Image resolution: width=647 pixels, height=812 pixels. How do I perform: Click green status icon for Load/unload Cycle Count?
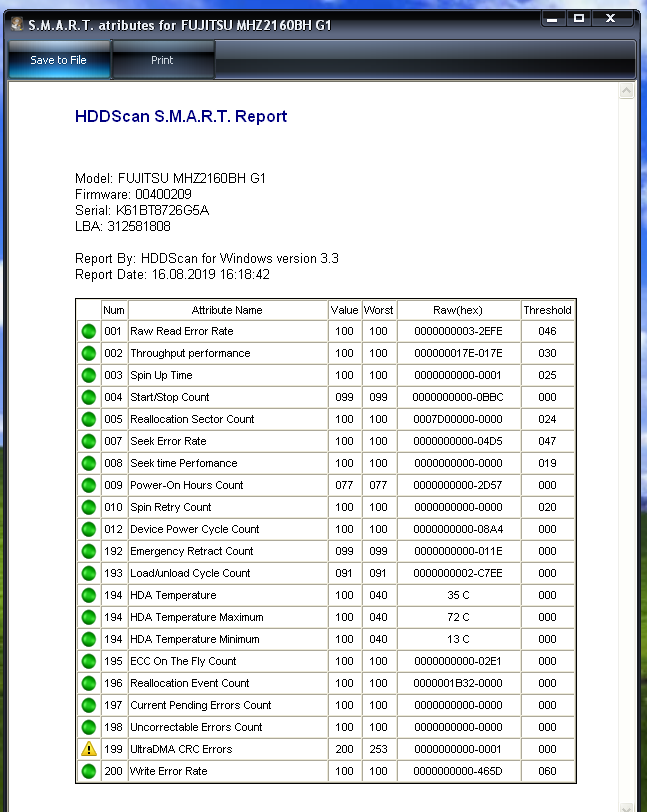[89, 573]
